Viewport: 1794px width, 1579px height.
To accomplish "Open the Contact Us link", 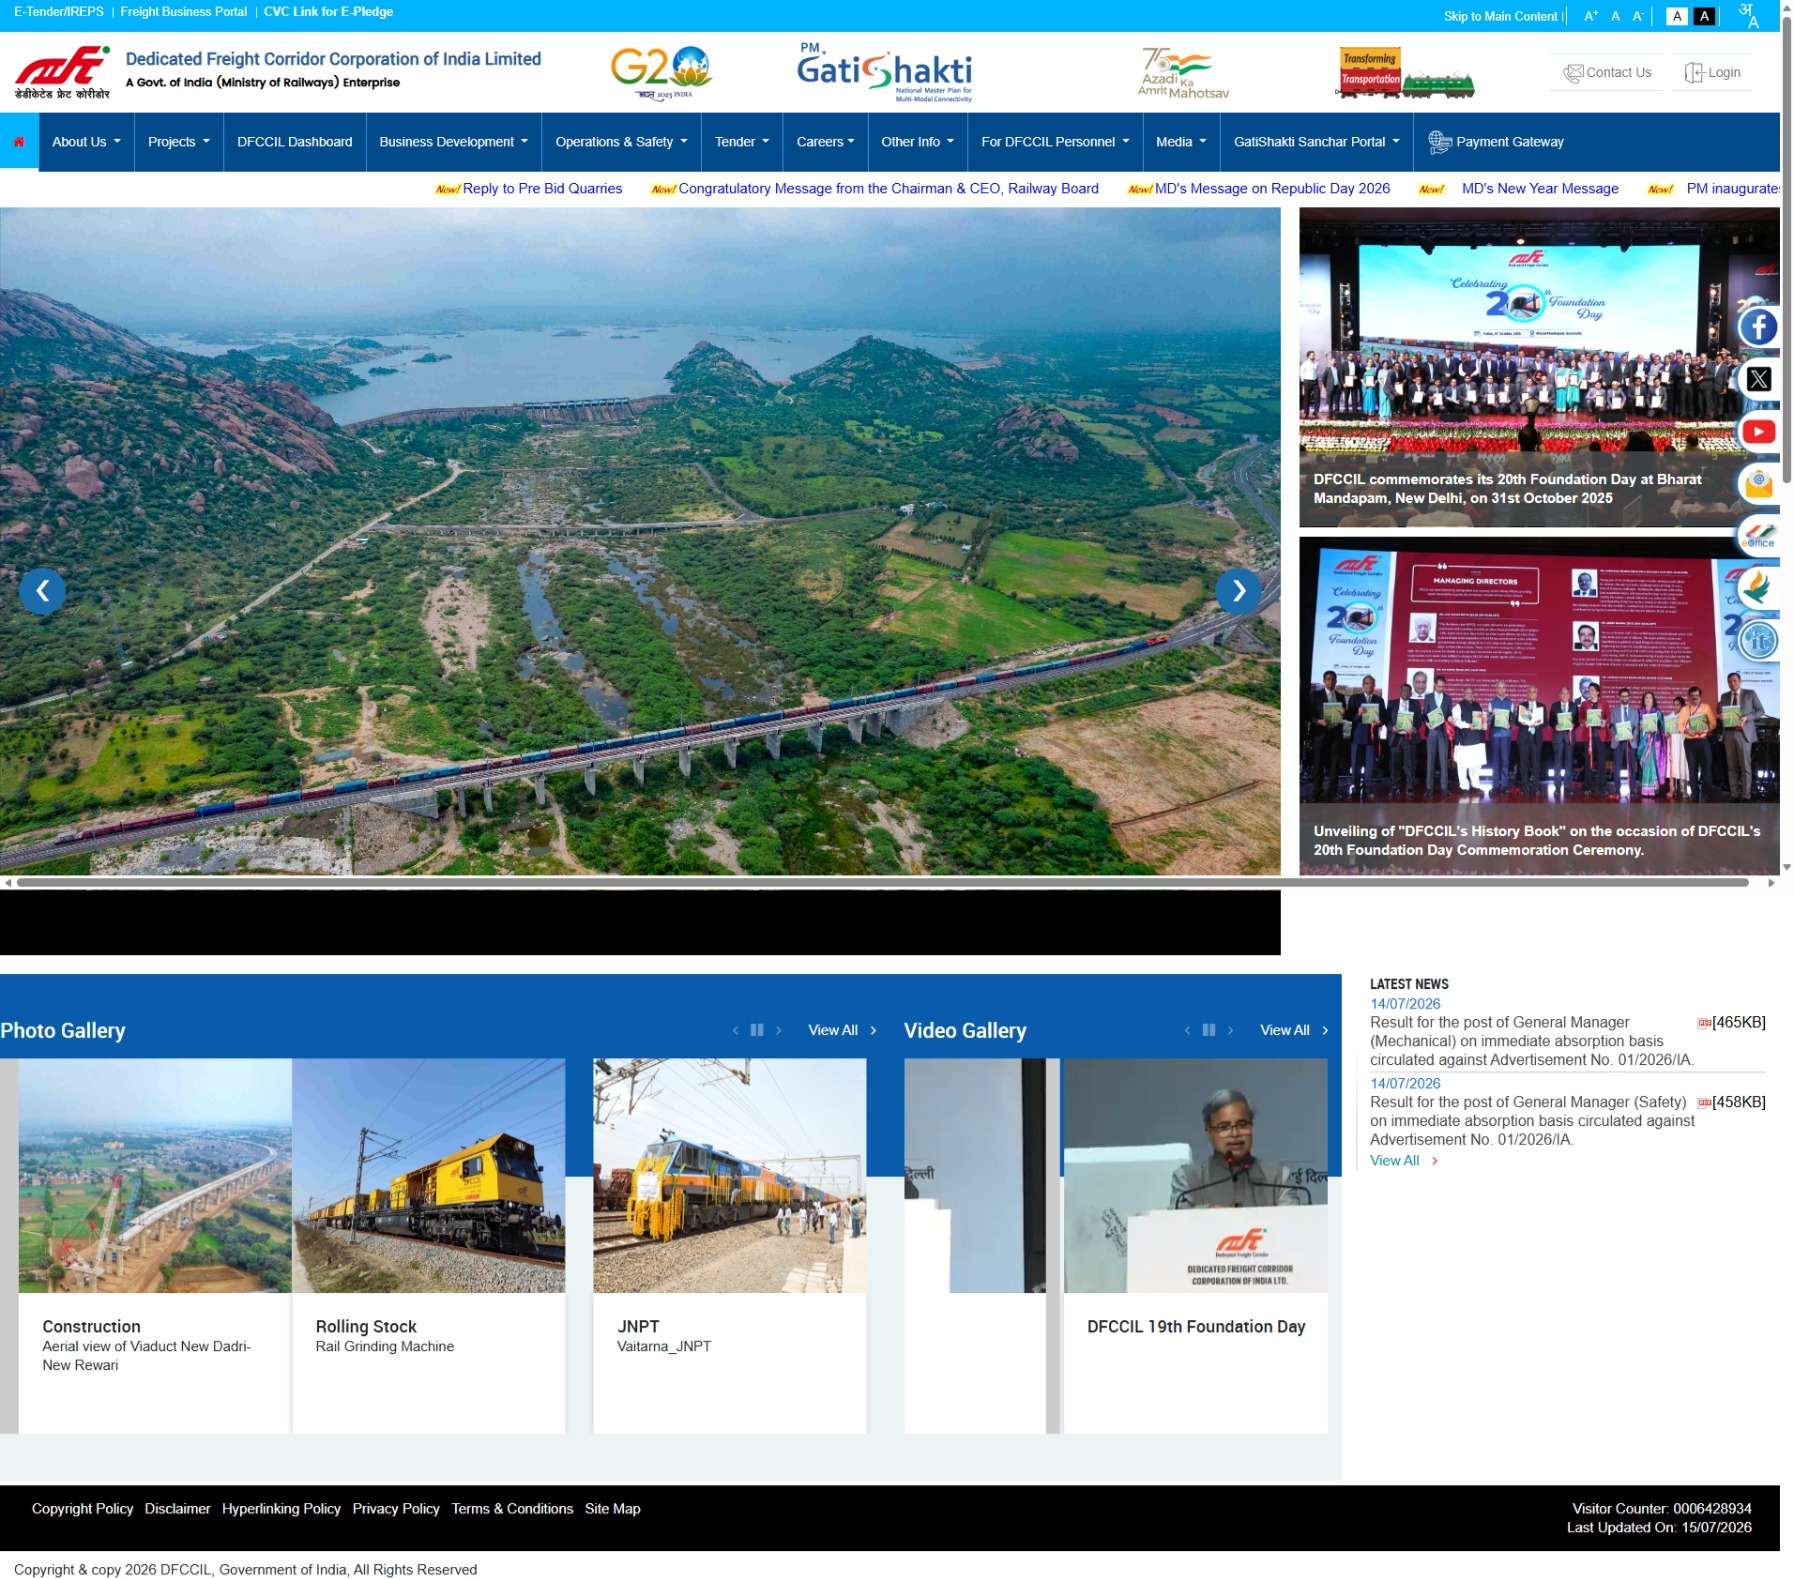I will tap(1607, 72).
